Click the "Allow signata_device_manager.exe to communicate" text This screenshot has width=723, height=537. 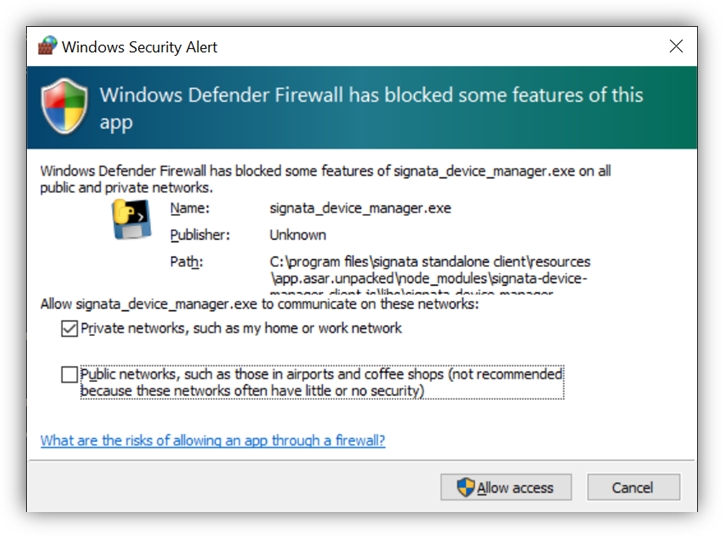pyautogui.click(x=260, y=303)
